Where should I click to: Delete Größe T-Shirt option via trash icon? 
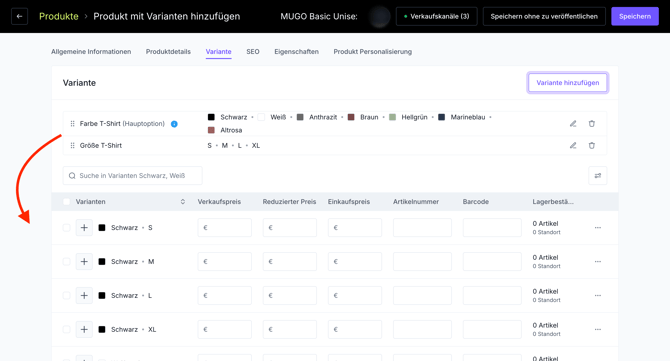591,145
